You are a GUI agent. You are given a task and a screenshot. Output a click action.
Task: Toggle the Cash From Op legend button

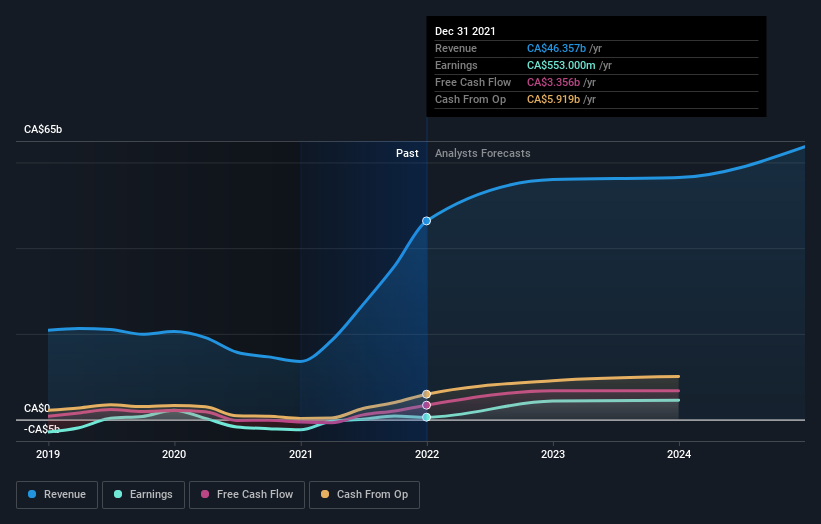click(x=364, y=495)
